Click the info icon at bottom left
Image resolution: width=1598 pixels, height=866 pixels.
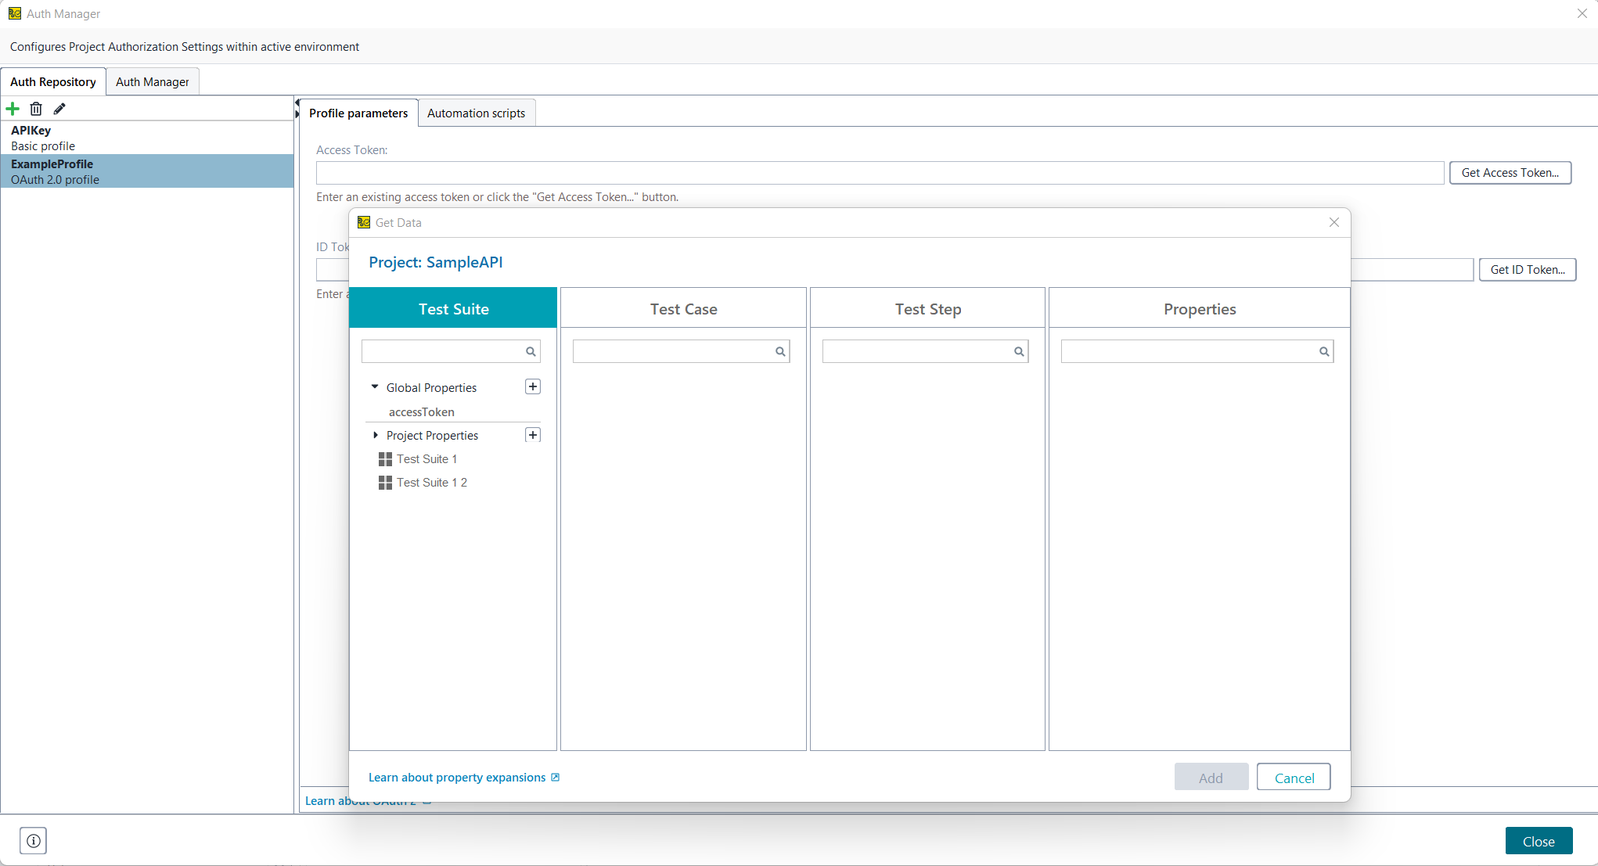click(x=33, y=841)
